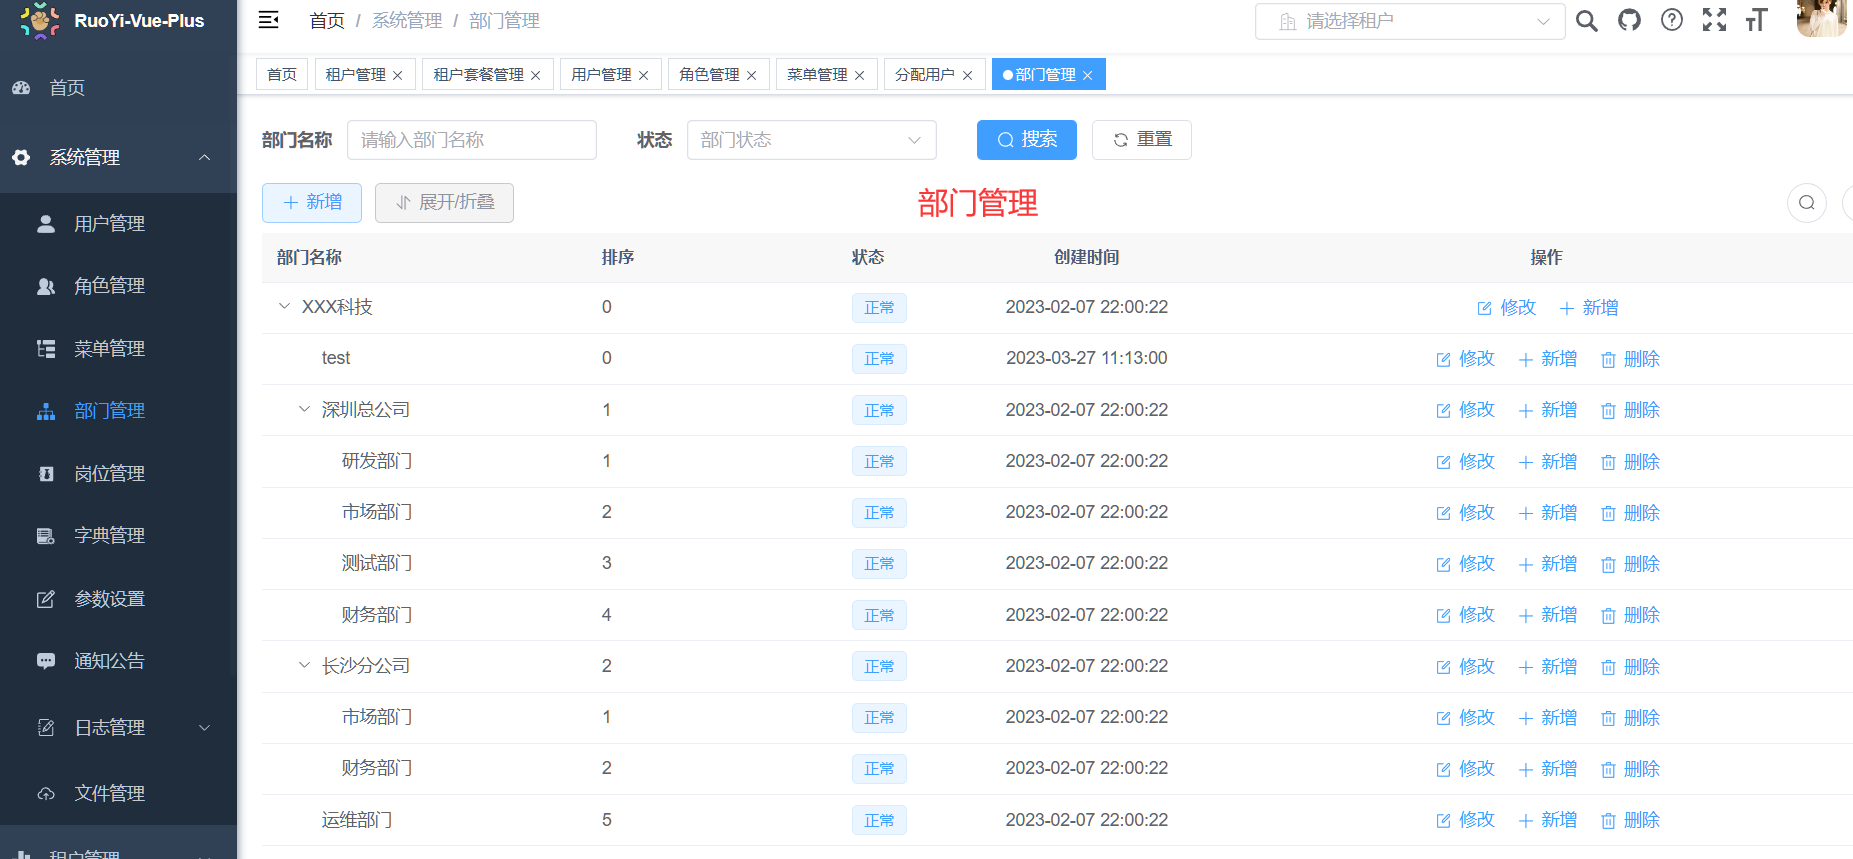
Task: Click 修改 for 深圳总公司
Action: click(x=1465, y=410)
